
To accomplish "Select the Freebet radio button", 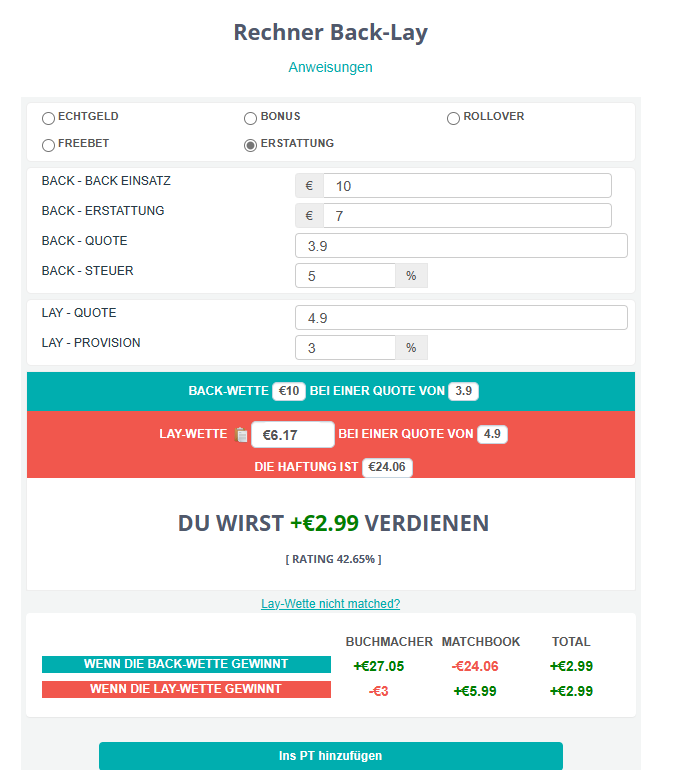I will tap(48, 145).
